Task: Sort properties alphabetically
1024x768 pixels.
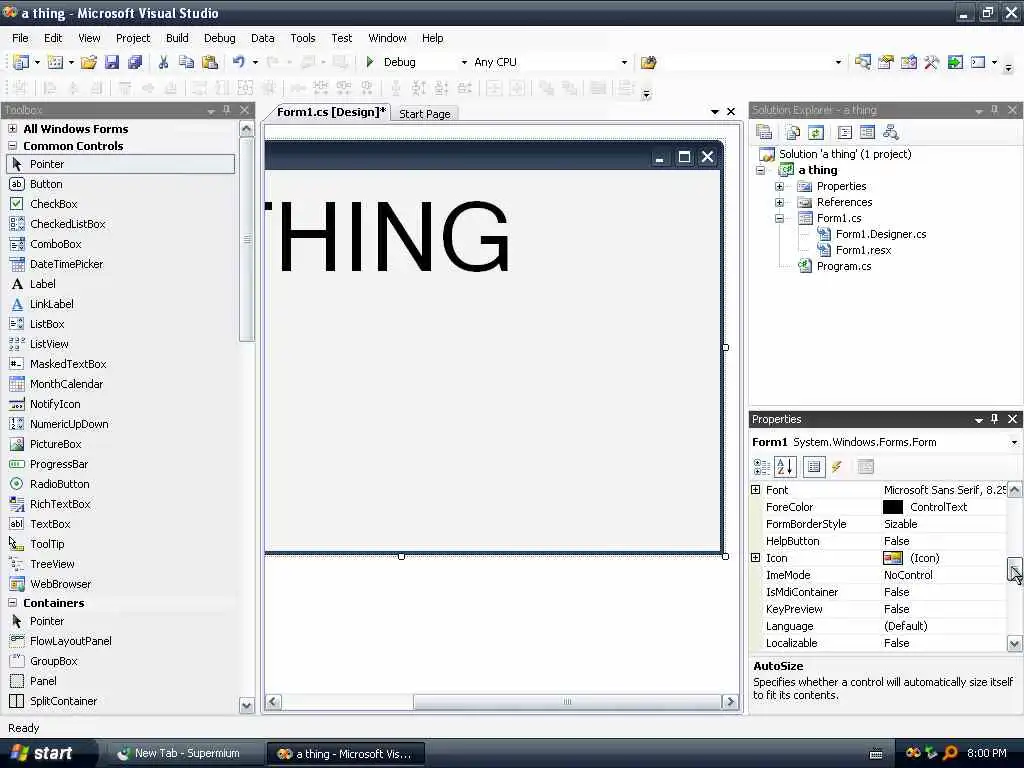Action: (785, 467)
